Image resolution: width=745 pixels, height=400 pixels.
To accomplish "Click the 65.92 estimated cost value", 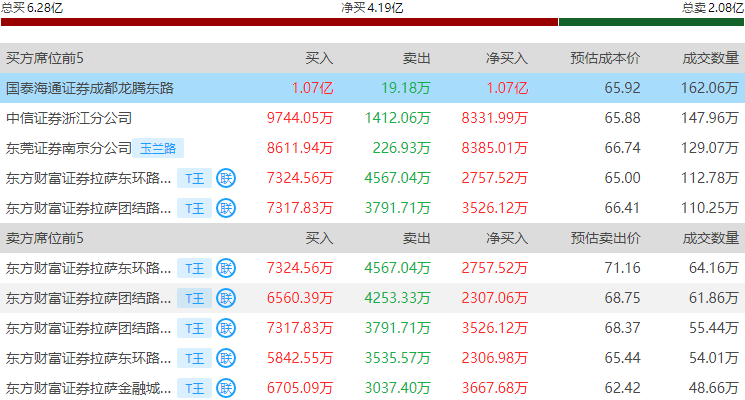I will [x=622, y=88].
